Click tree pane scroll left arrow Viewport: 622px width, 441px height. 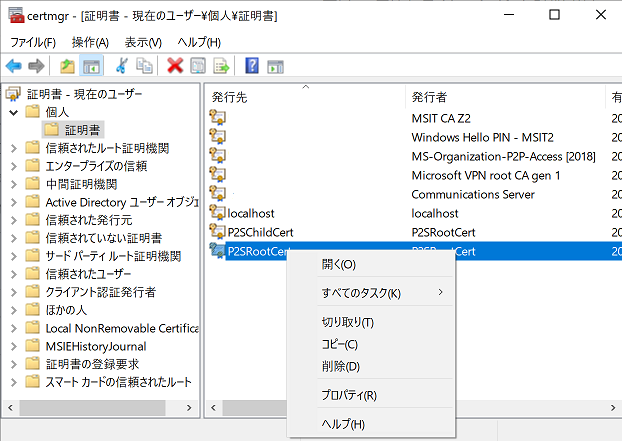pos(11,408)
